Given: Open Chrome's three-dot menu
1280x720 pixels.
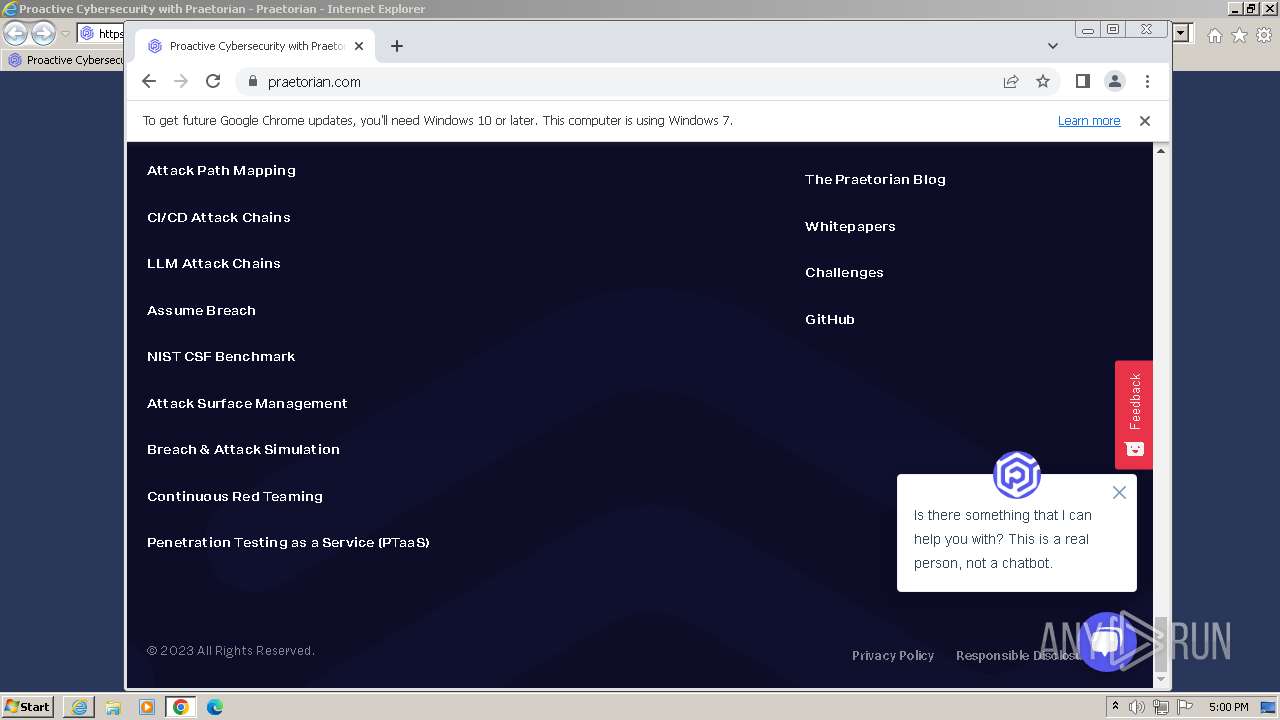Looking at the screenshot, I should [1147, 82].
